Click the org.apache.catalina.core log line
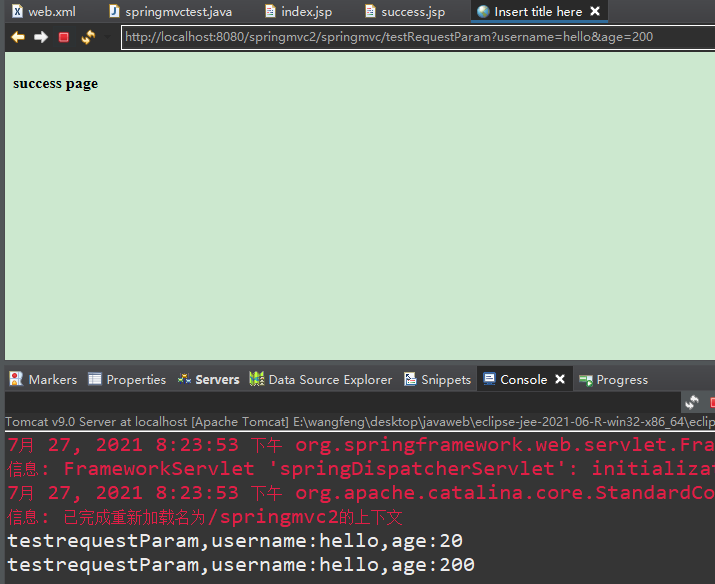The image size is (715, 584). tap(360, 493)
